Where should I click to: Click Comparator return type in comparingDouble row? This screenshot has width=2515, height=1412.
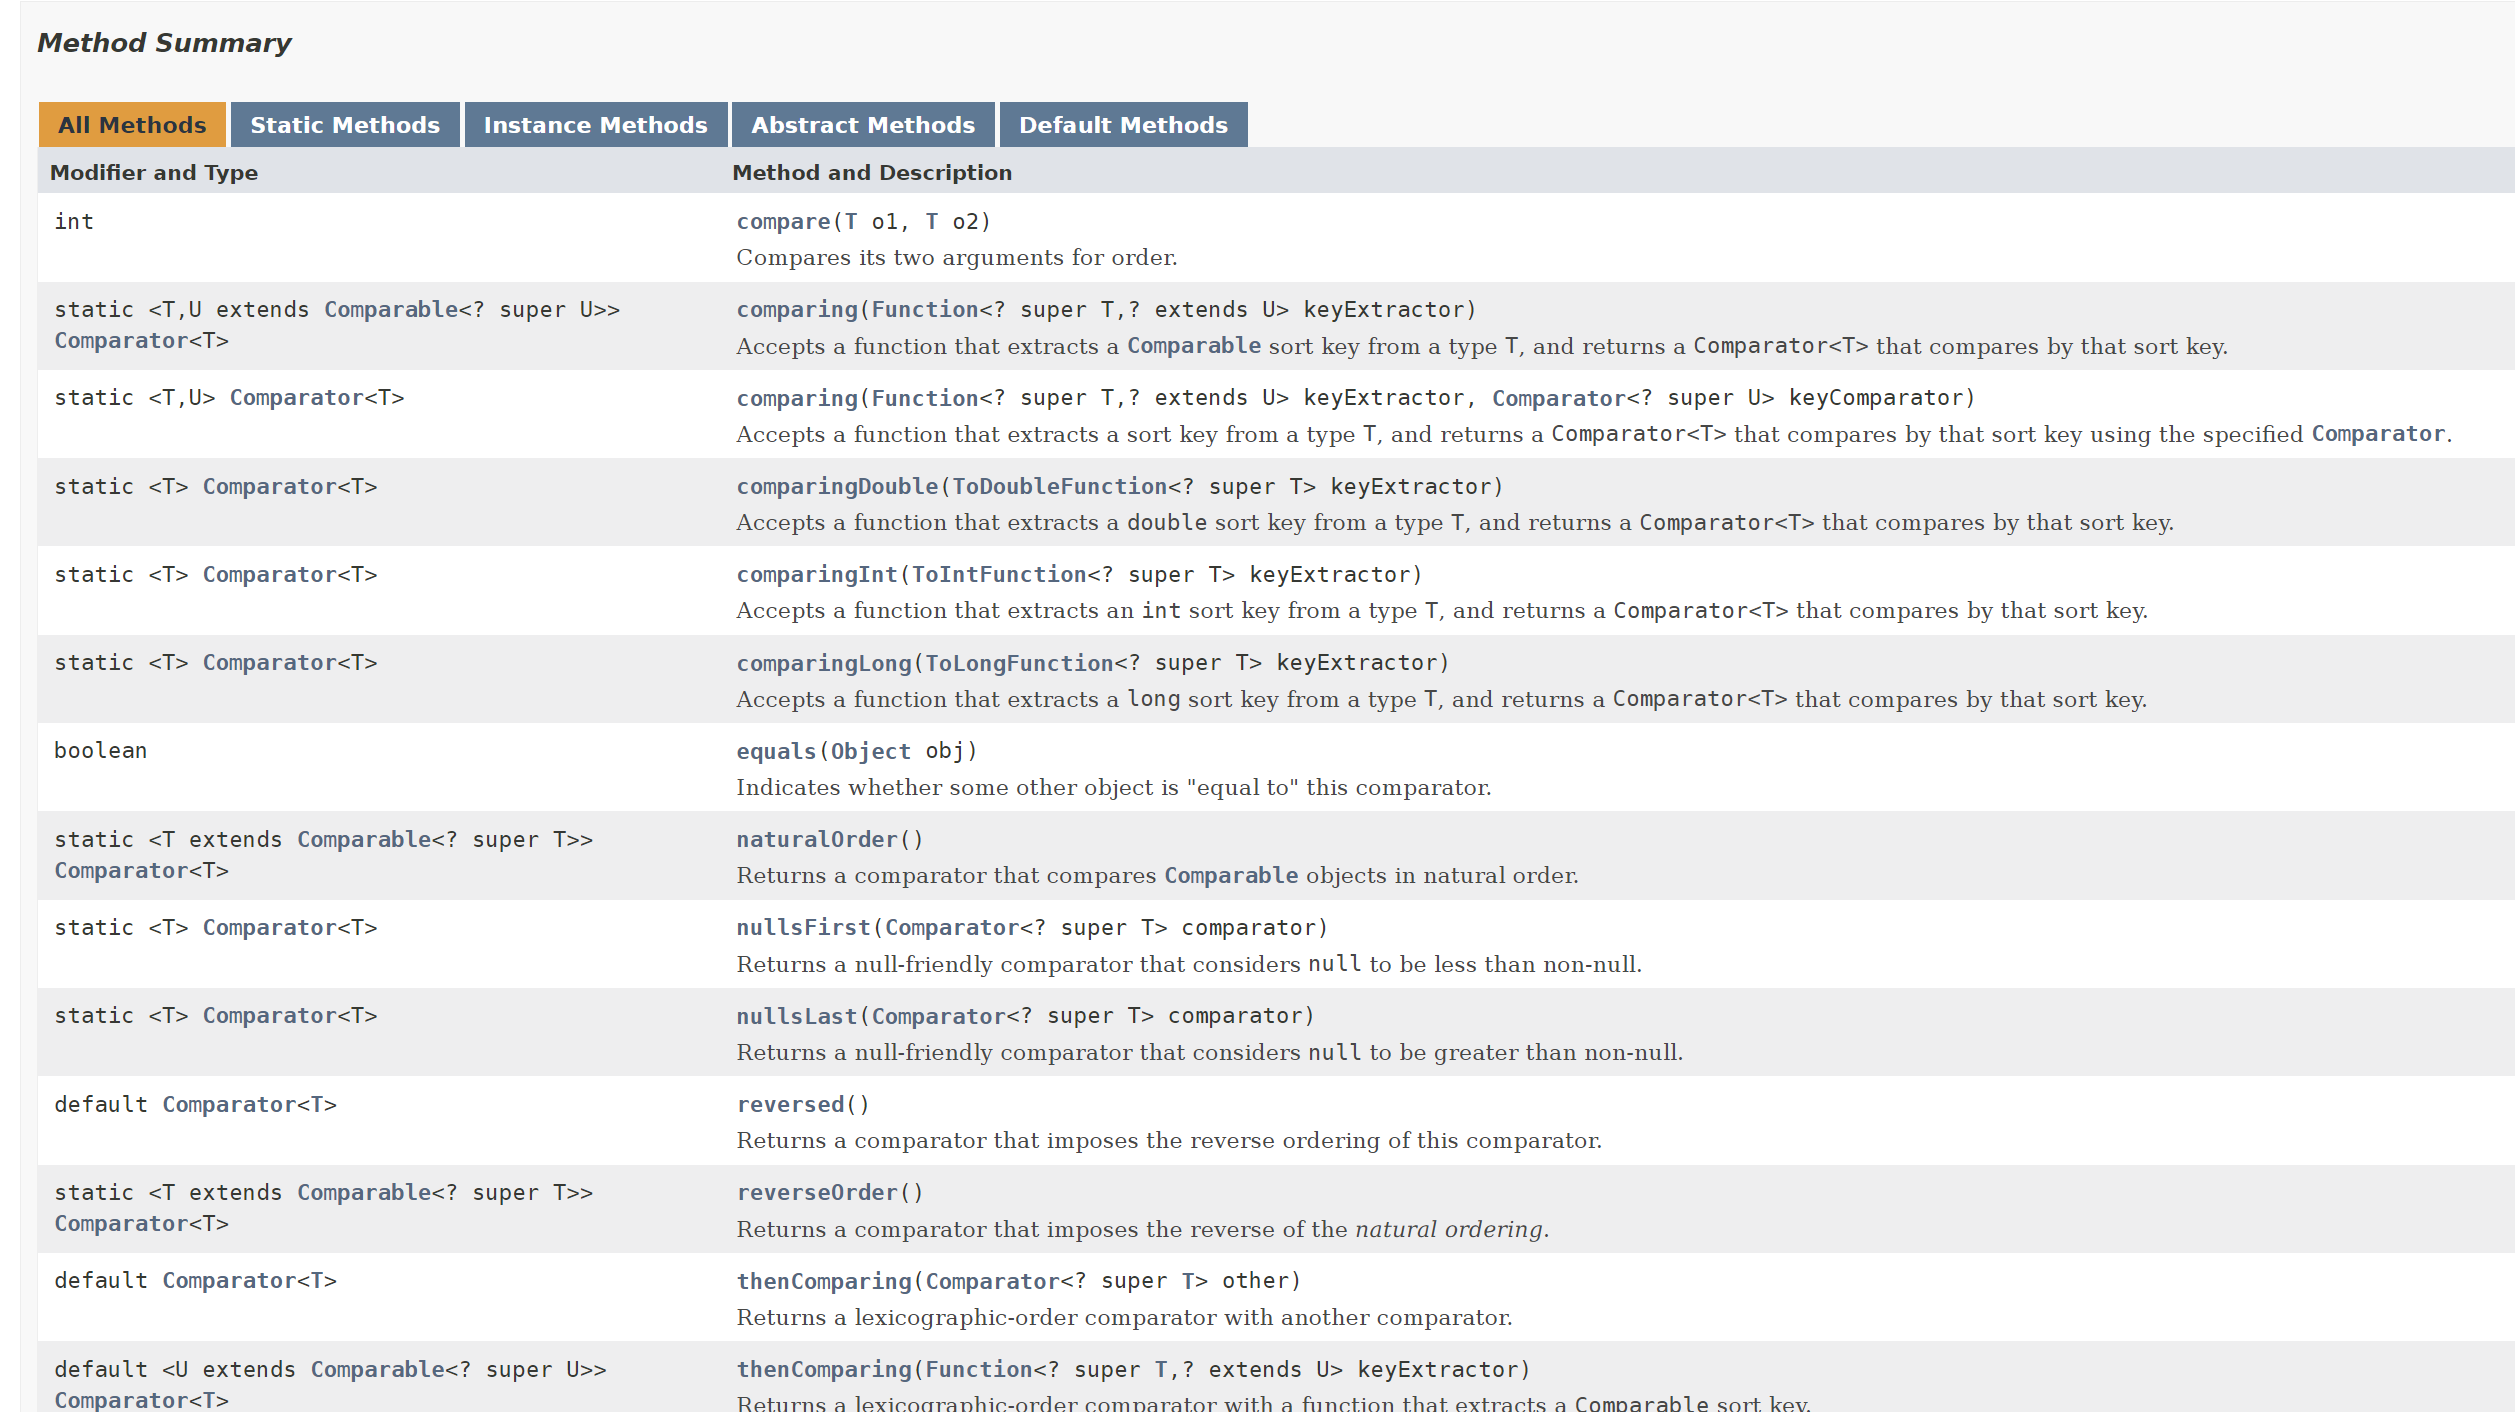point(269,487)
